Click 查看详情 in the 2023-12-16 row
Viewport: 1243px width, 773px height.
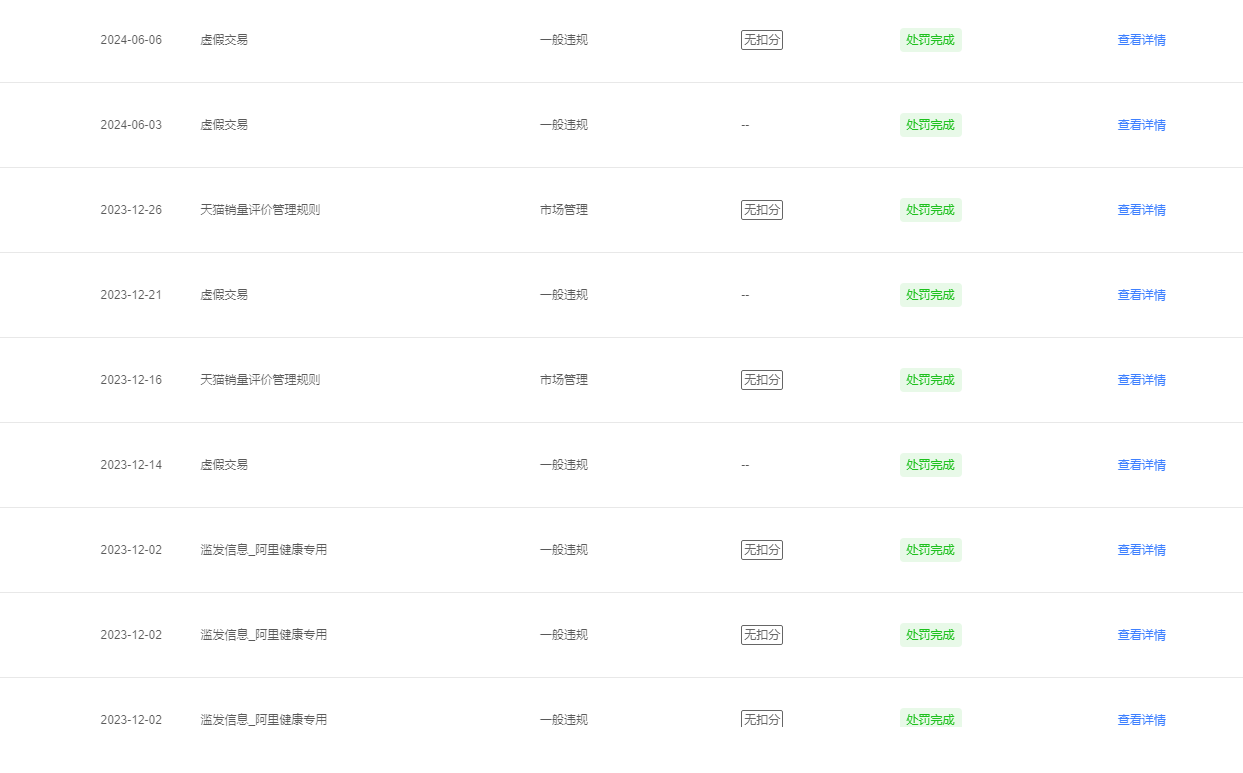coord(1141,380)
